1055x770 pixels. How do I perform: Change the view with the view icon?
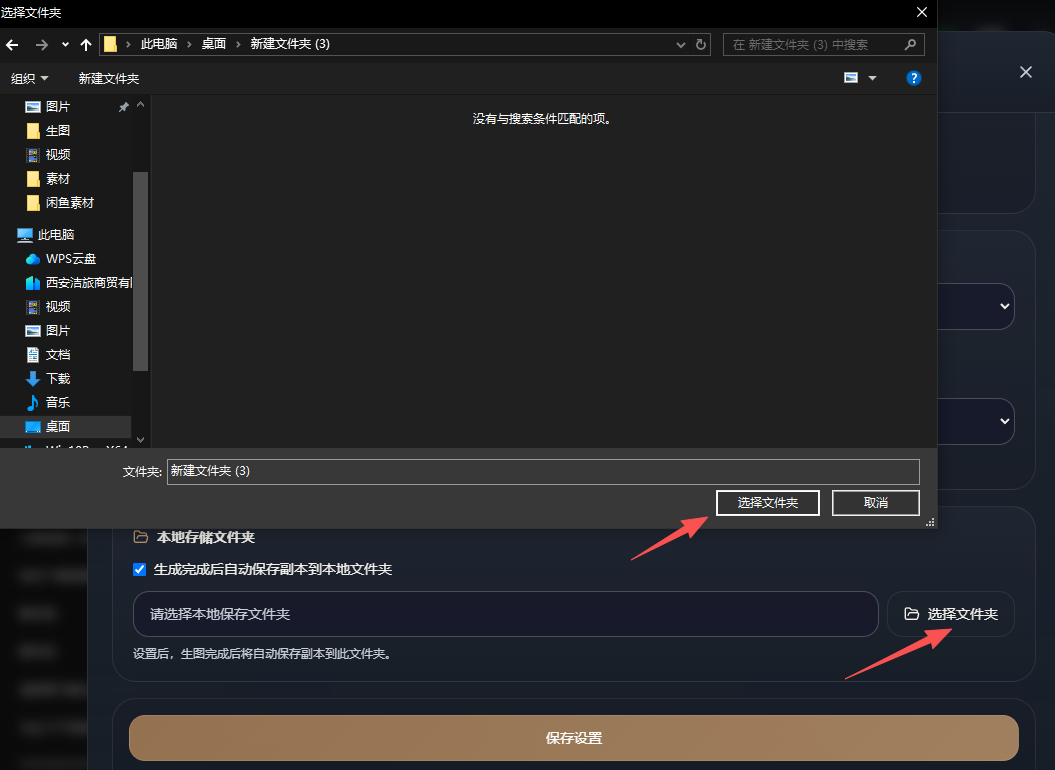pos(851,78)
